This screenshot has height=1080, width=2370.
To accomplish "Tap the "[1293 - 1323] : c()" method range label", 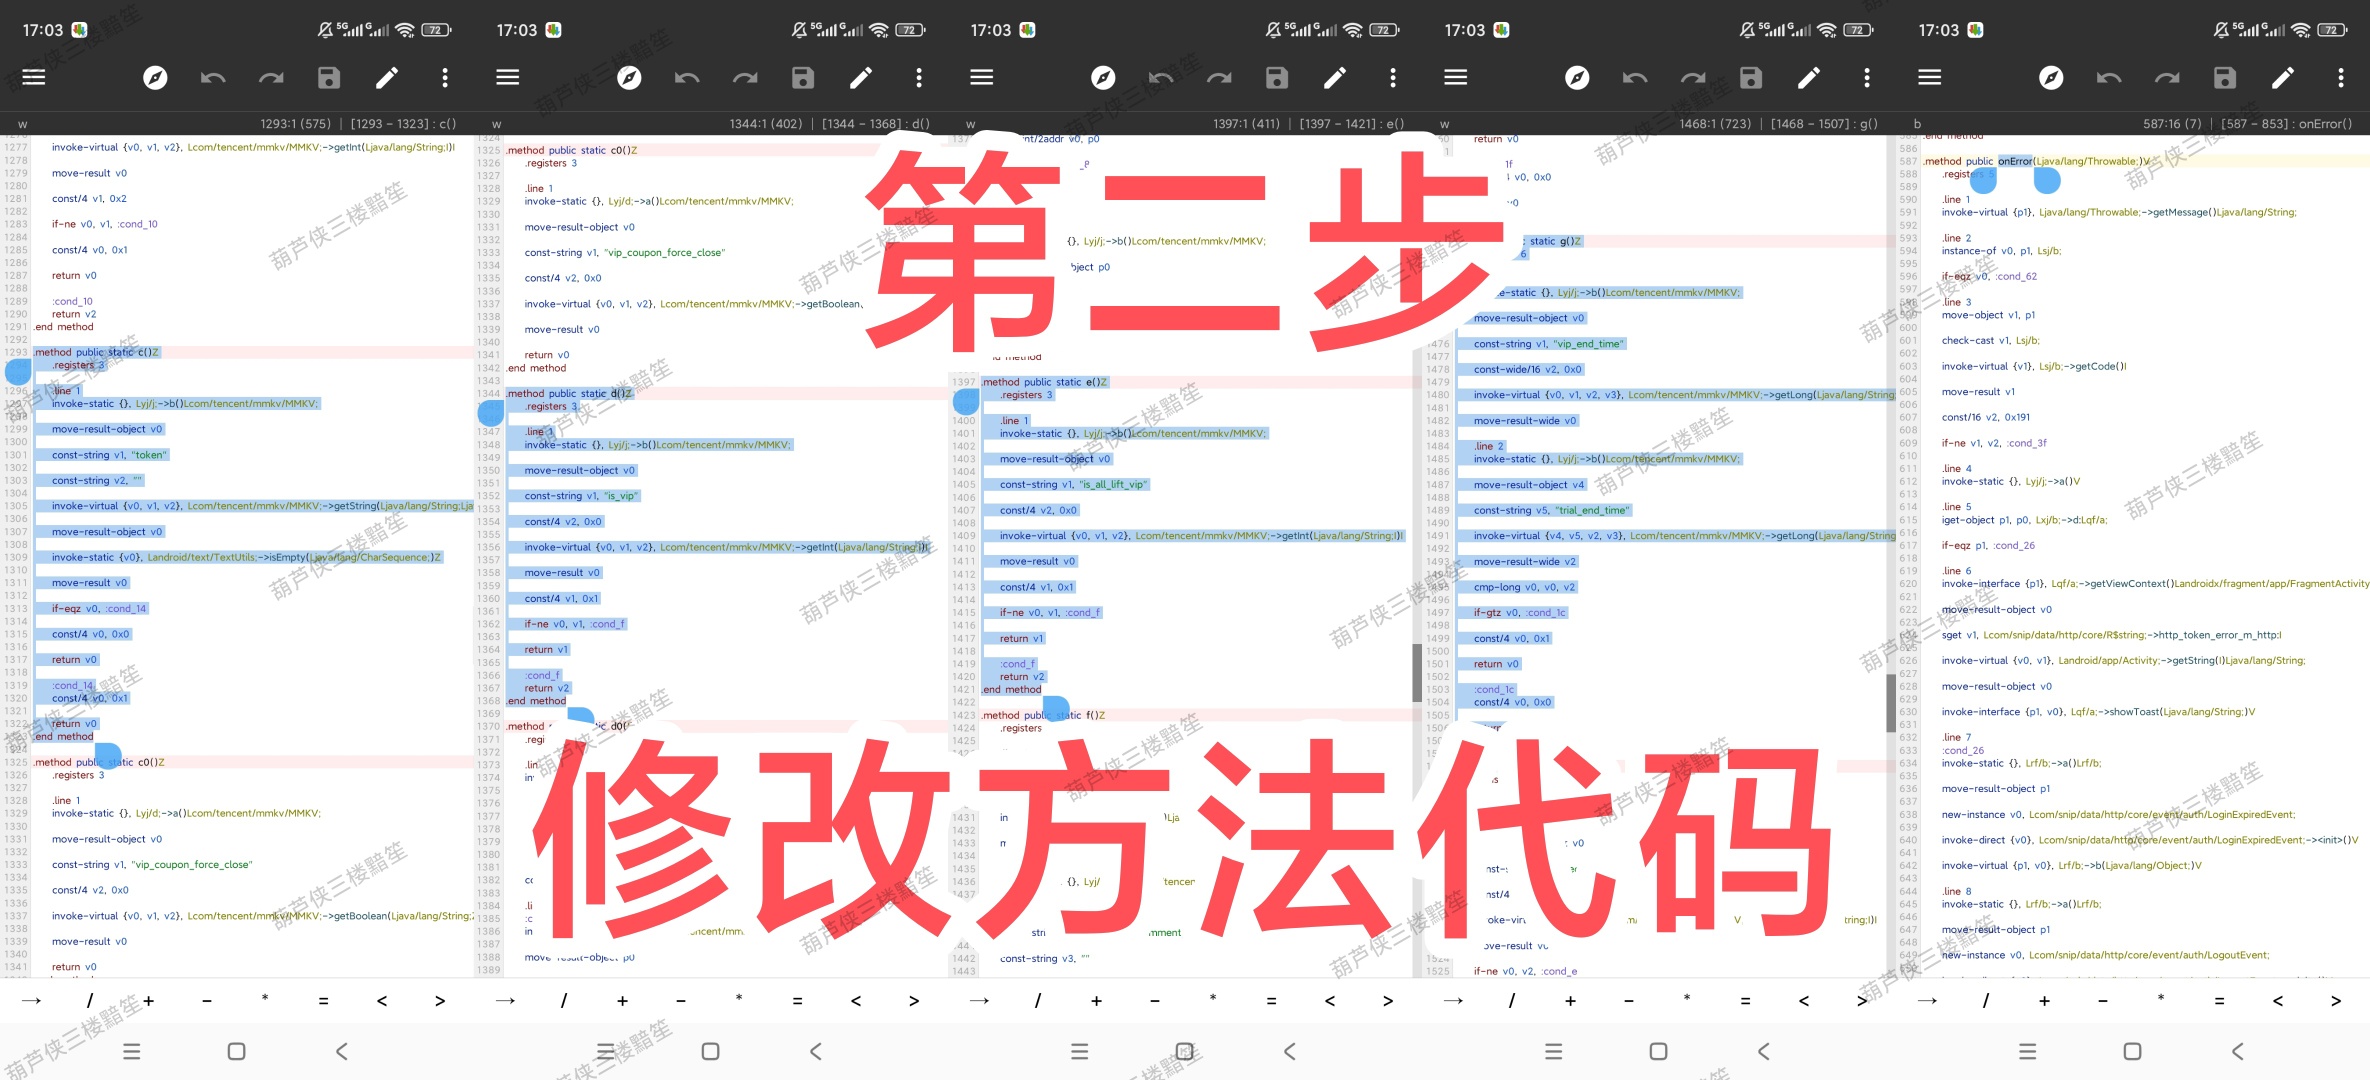I will [403, 124].
